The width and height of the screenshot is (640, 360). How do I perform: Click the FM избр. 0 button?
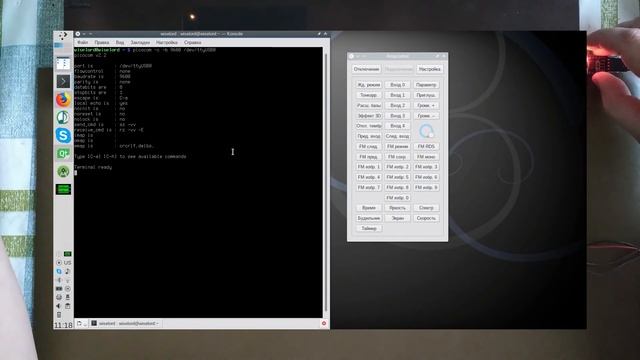click(x=398, y=198)
